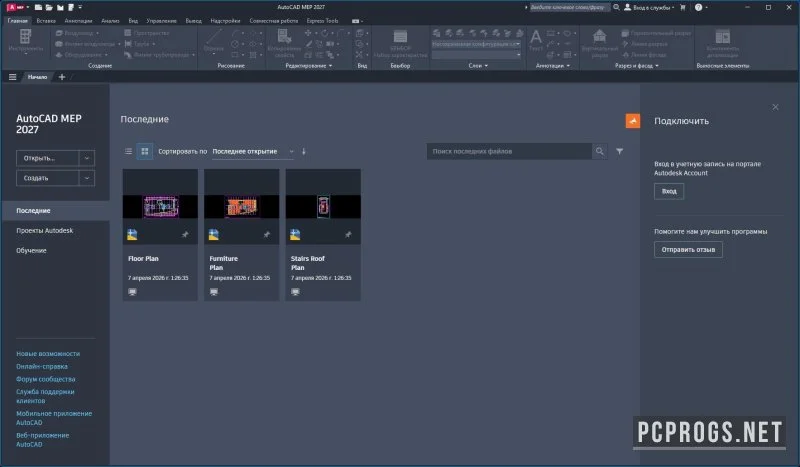The width and height of the screenshot is (800, 467).
Task: Click the Save icon in quick access toolbar
Action: [x=60, y=7]
